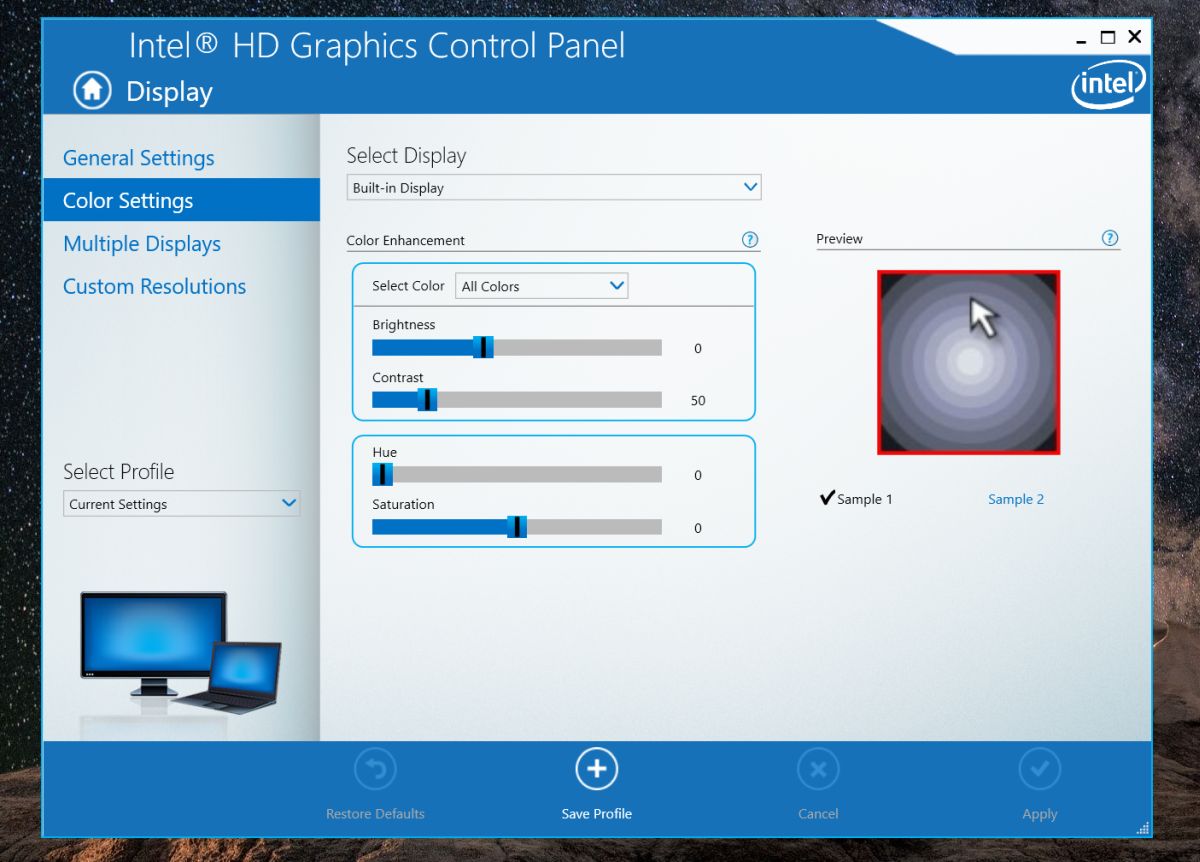1200x862 pixels.
Task: Open the Multiple Displays section
Action: 141,243
